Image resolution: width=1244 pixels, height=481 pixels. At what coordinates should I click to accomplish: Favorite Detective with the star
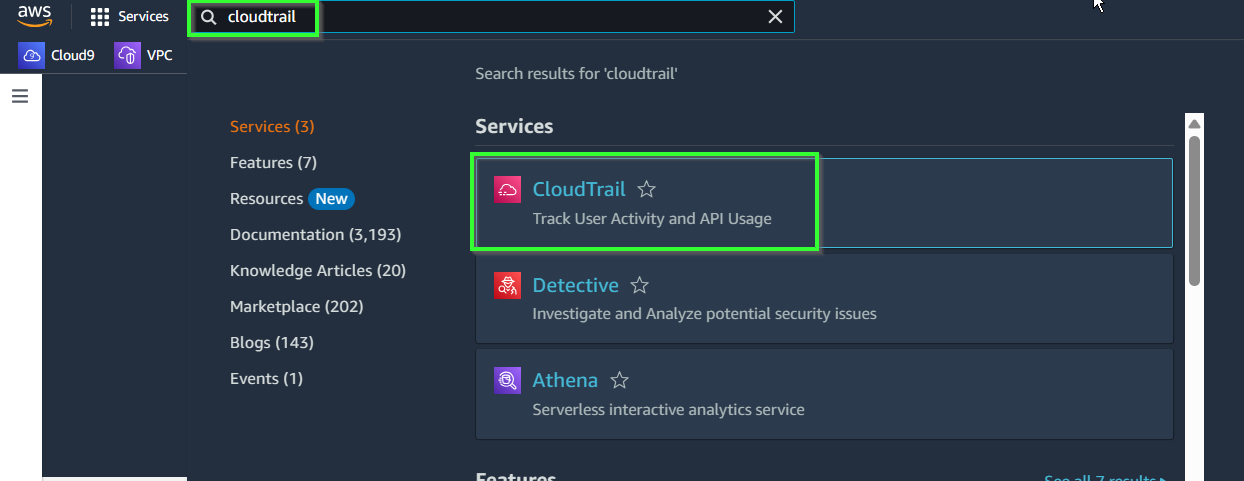pyautogui.click(x=640, y=285)
